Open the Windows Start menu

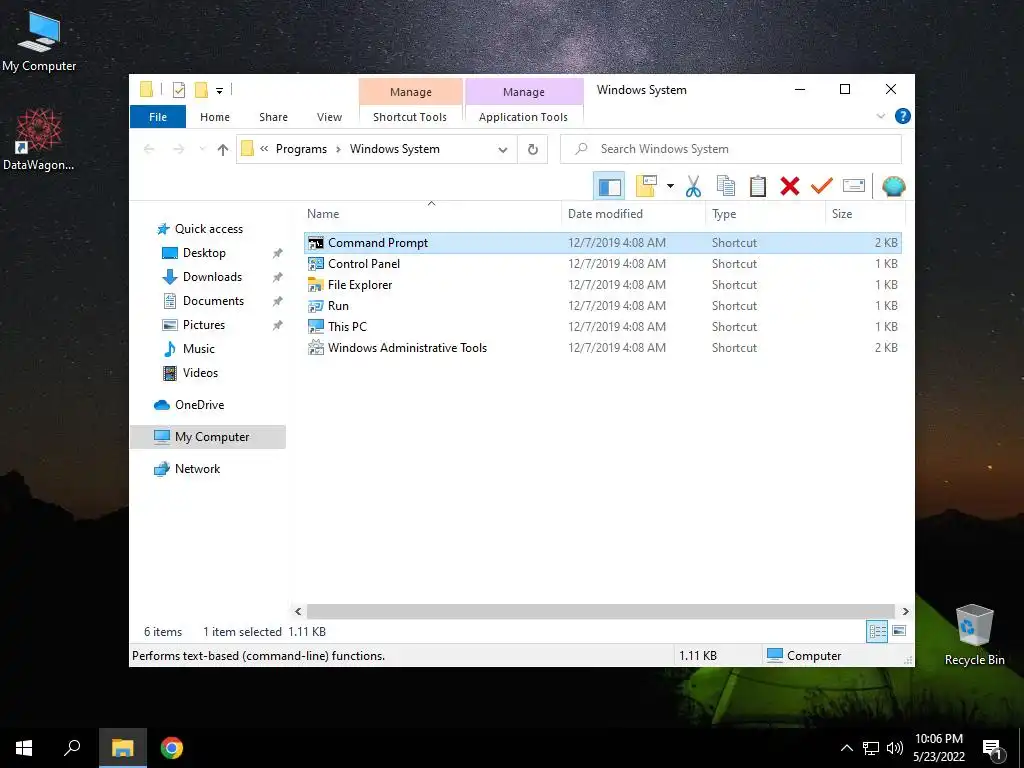click(24, 748)
